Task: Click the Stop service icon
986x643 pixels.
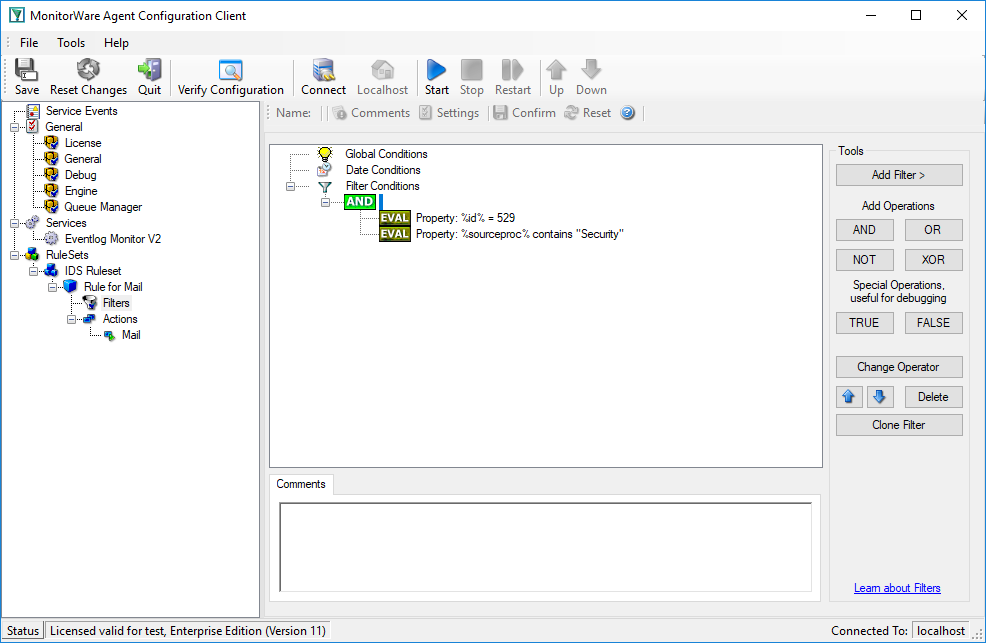Action: click(472, 70)
